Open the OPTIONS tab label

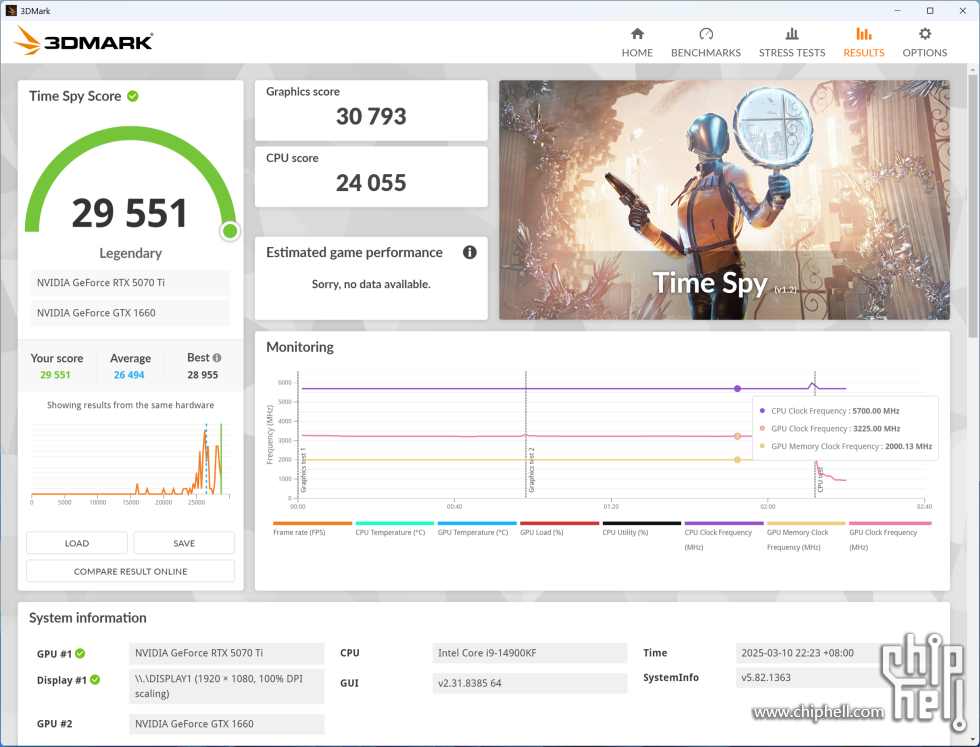pos(925,53)
